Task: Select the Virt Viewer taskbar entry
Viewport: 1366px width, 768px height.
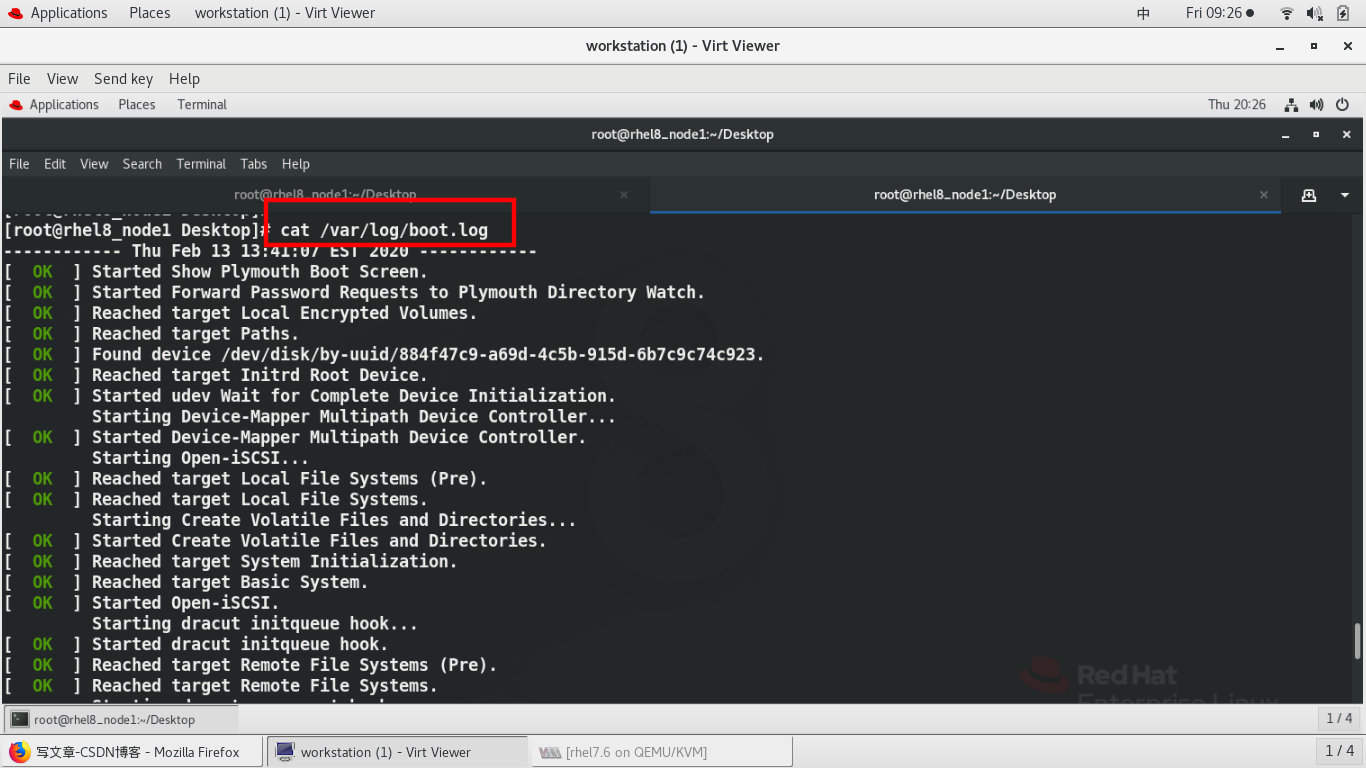Action: point(397,752)
